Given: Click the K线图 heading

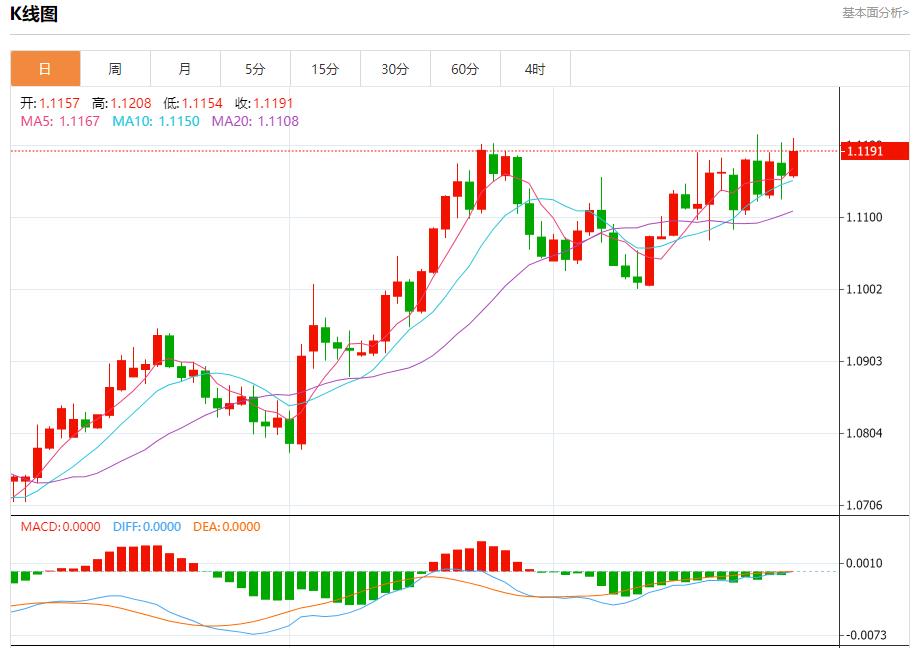Looking at the screenshot, I should click(34, 14).
